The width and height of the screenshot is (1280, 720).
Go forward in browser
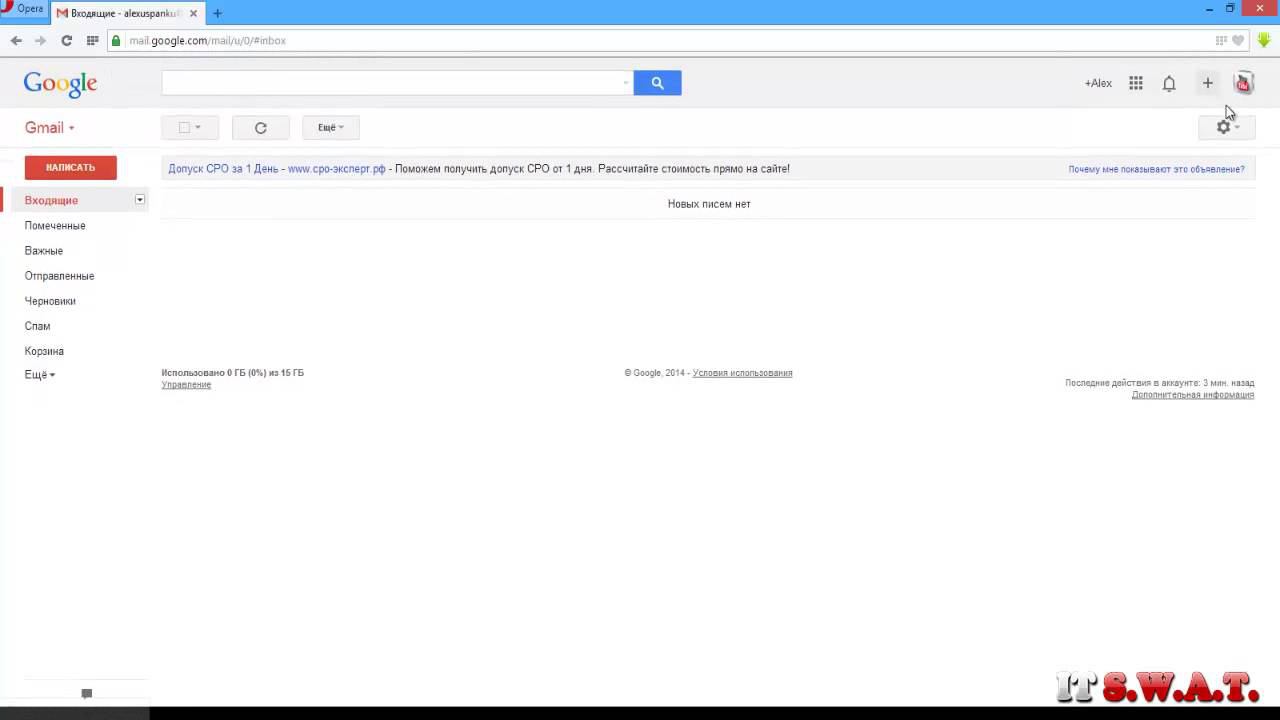click(x=40, y=41)
